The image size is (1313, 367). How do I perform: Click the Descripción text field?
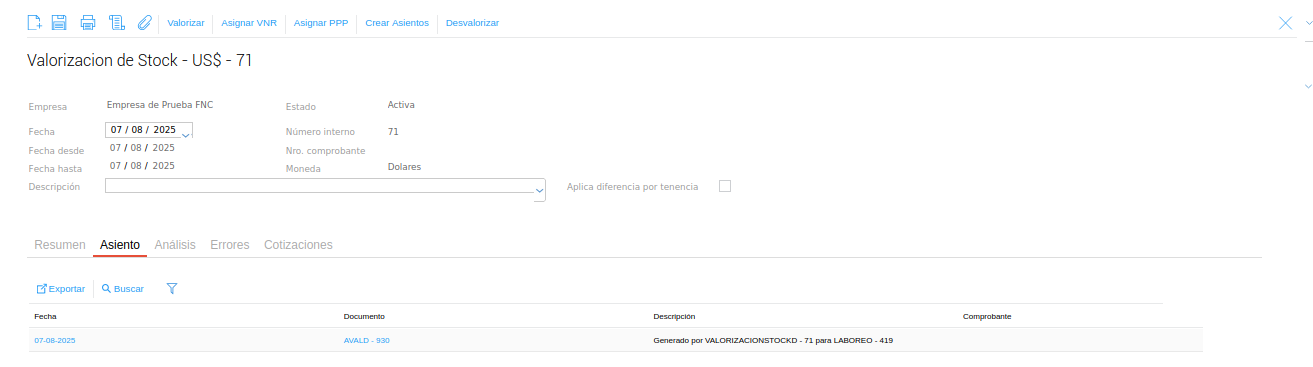[x=320, y=186]
